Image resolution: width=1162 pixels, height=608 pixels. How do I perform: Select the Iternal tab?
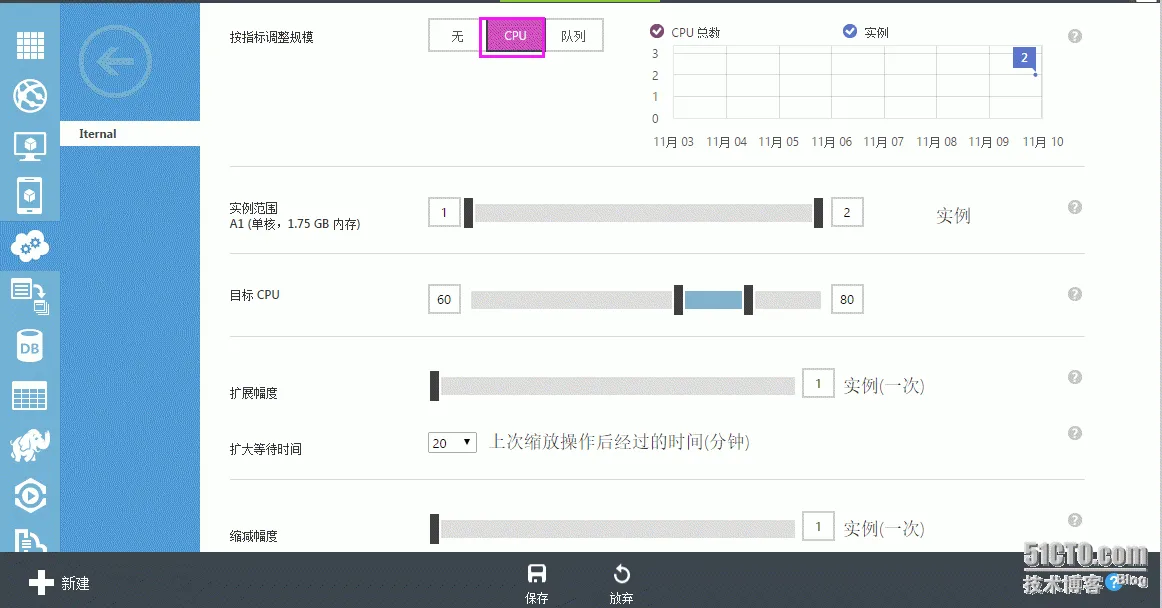(96, 133)
